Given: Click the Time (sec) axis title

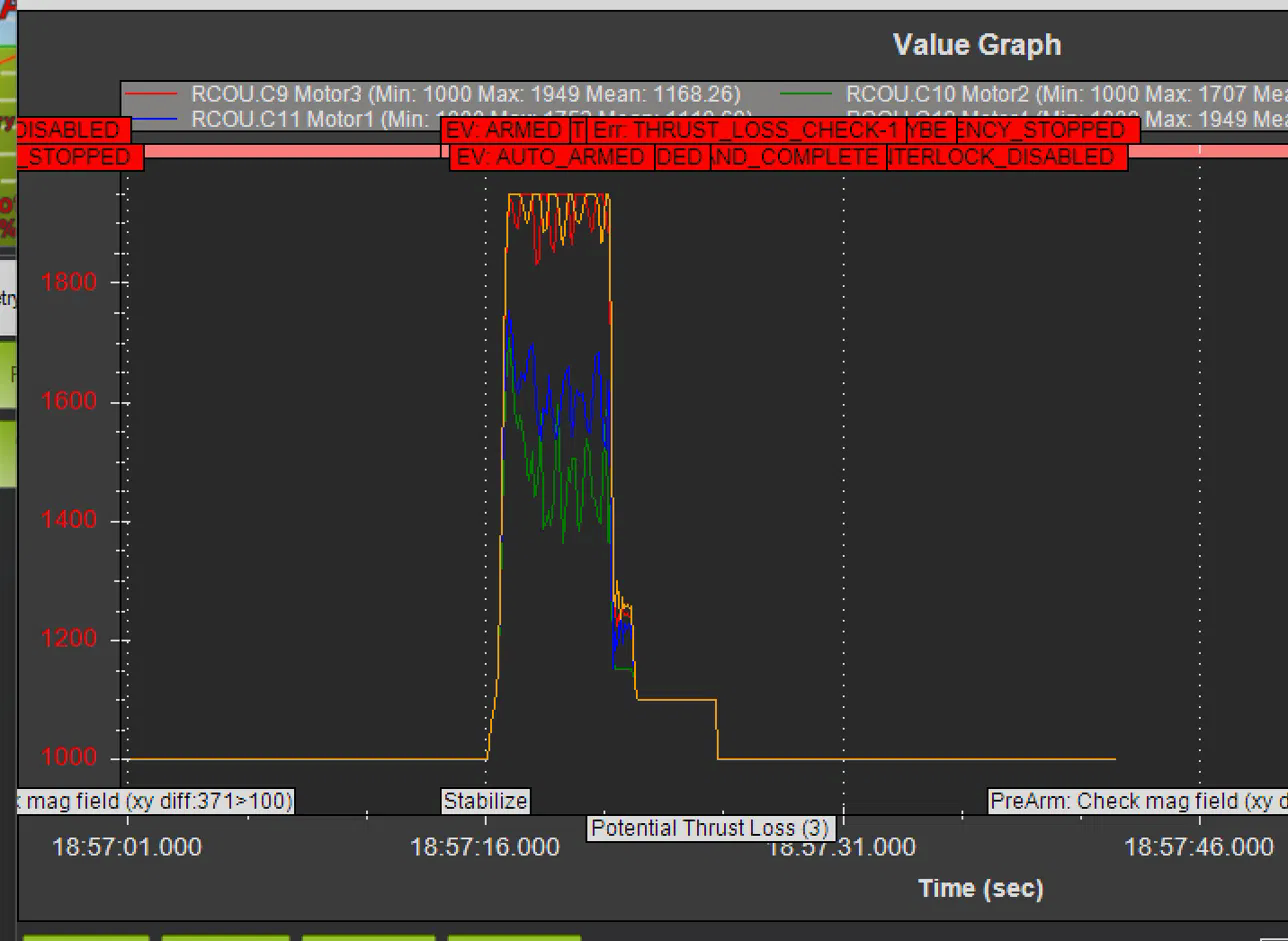Looking at the screenshot, I should [980, 888].
